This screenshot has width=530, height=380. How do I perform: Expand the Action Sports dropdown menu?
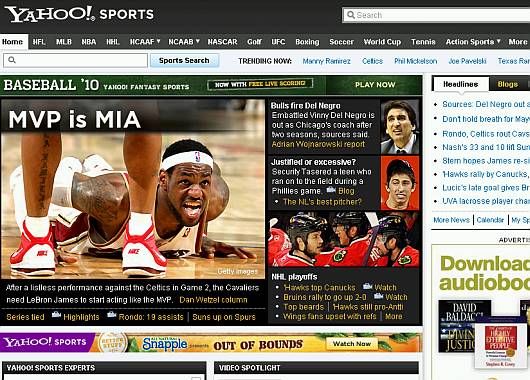473,42
